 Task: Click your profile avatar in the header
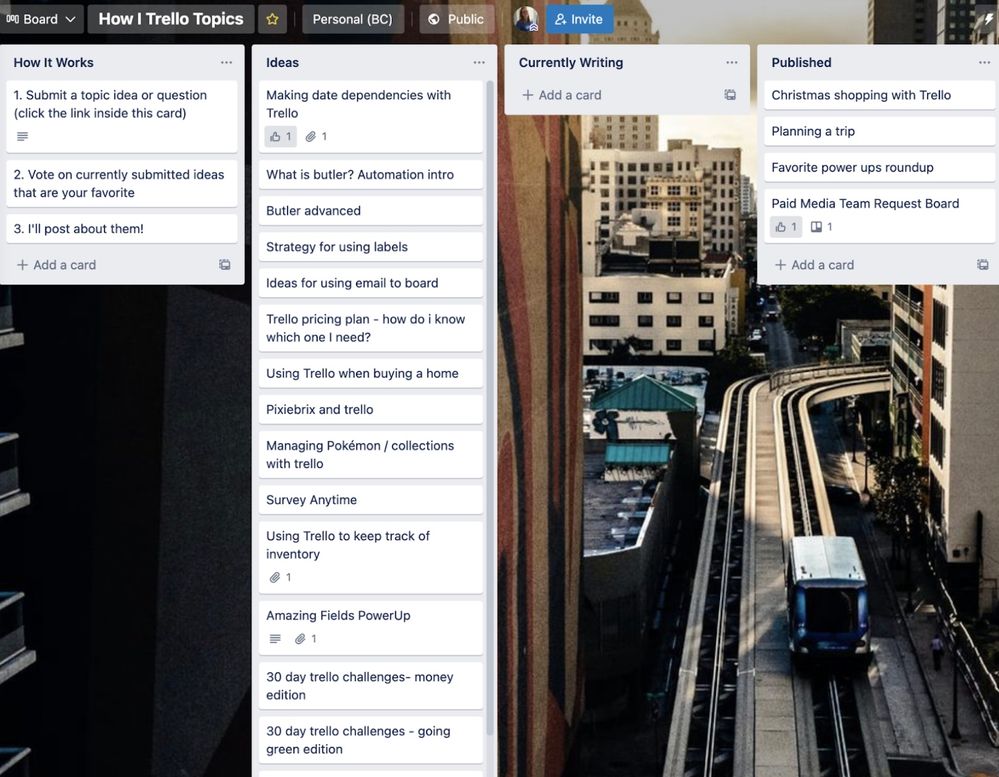coord(524,17)
